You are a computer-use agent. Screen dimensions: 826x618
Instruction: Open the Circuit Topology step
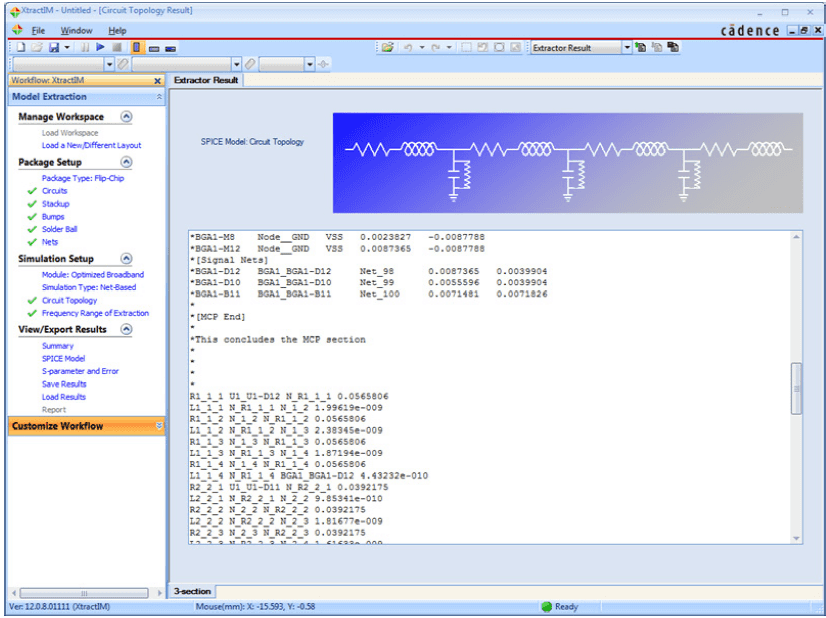pos(70,300)
